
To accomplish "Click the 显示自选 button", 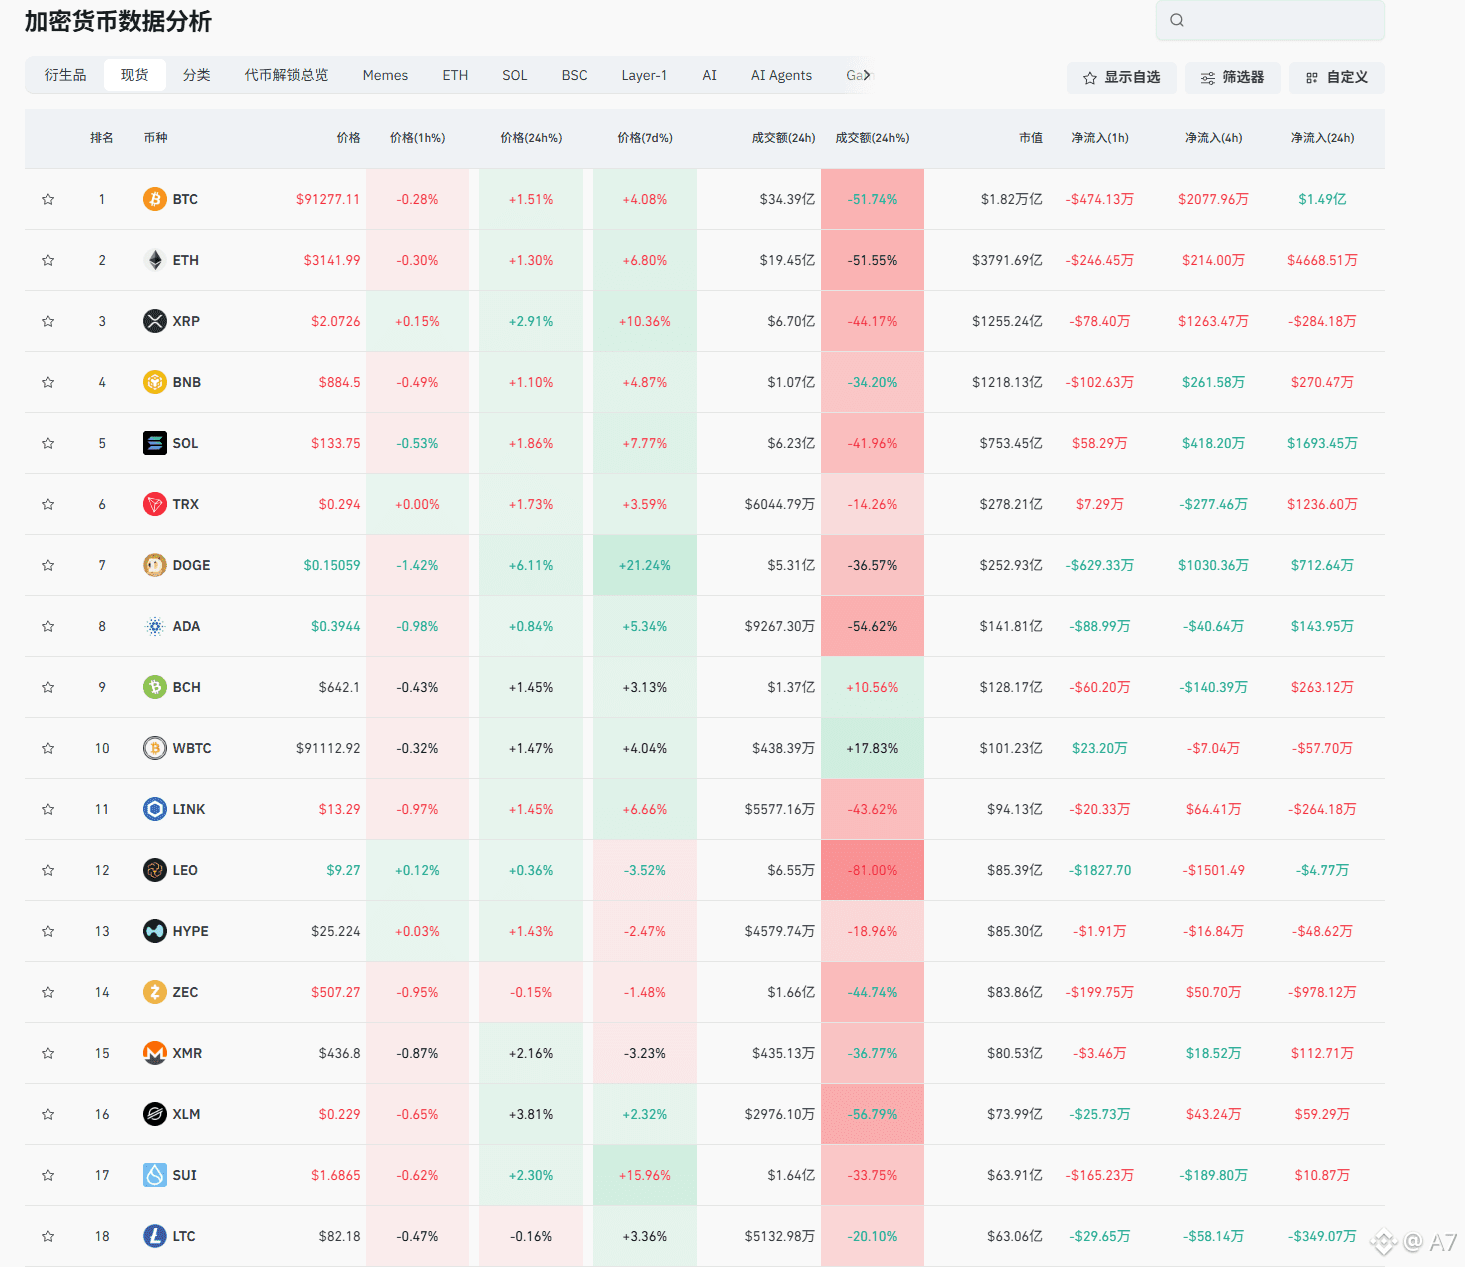I will click(x=1121, y=77).
